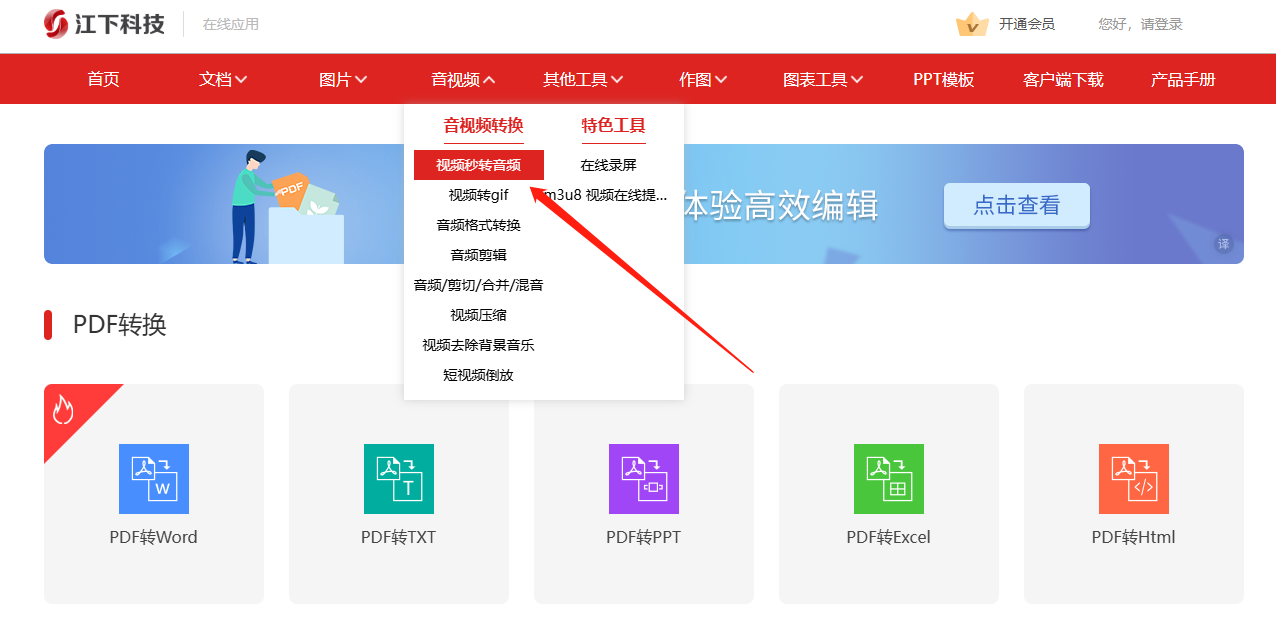Expand the 图表工具 dropdown menu
This screenshot has height=620, width=1276.
coord(823,80)
